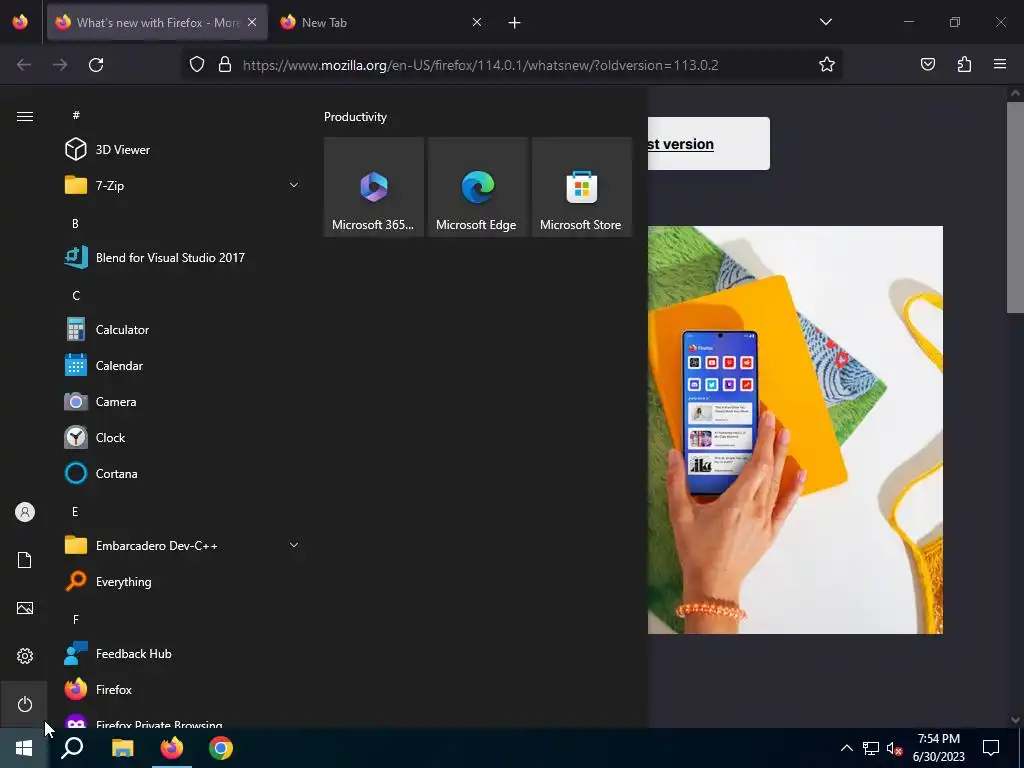The image size is (1024, 768).
Task: Jump to letters via the # header
Action: 76,115
